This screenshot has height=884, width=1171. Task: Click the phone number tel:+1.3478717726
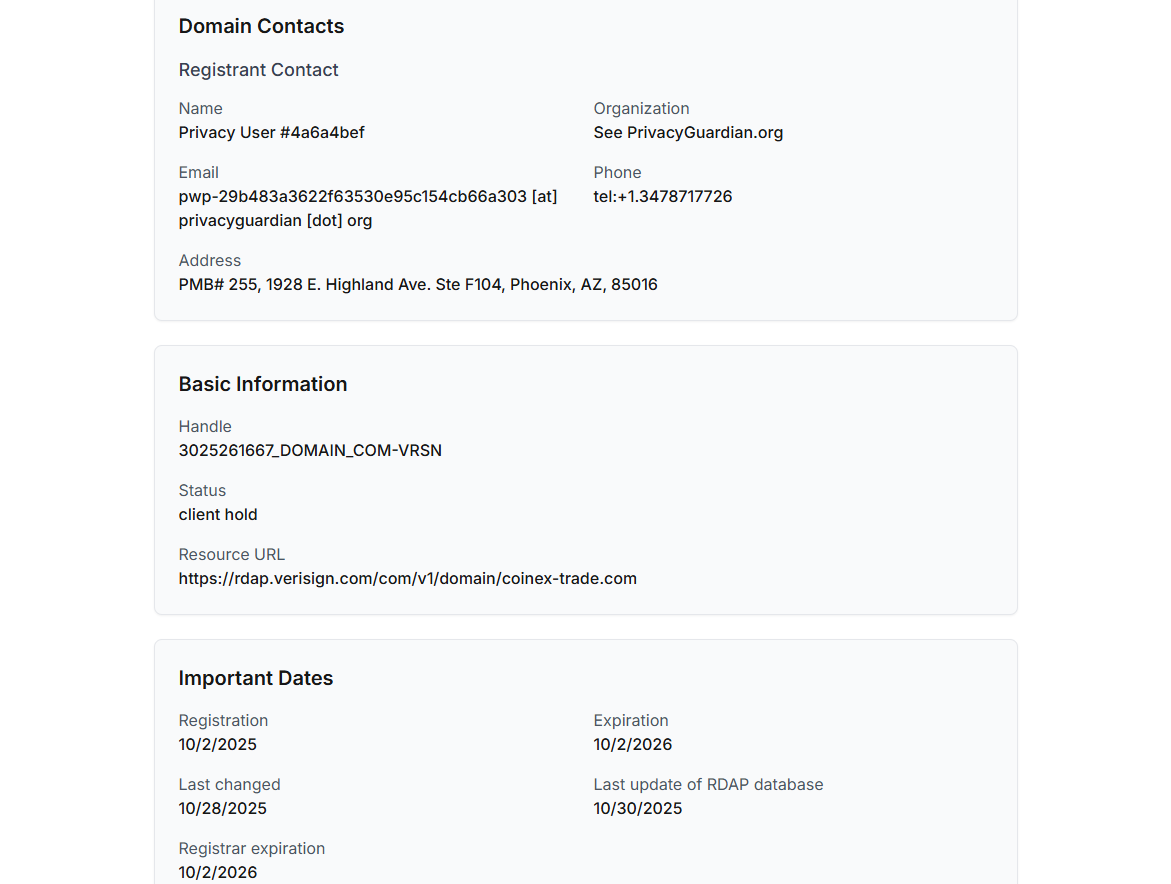[x=662, y=197]
